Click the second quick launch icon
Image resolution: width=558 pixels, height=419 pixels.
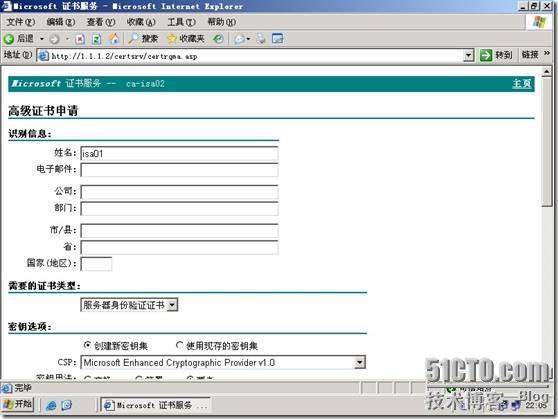pyautogui.click(x=67, y=405)
